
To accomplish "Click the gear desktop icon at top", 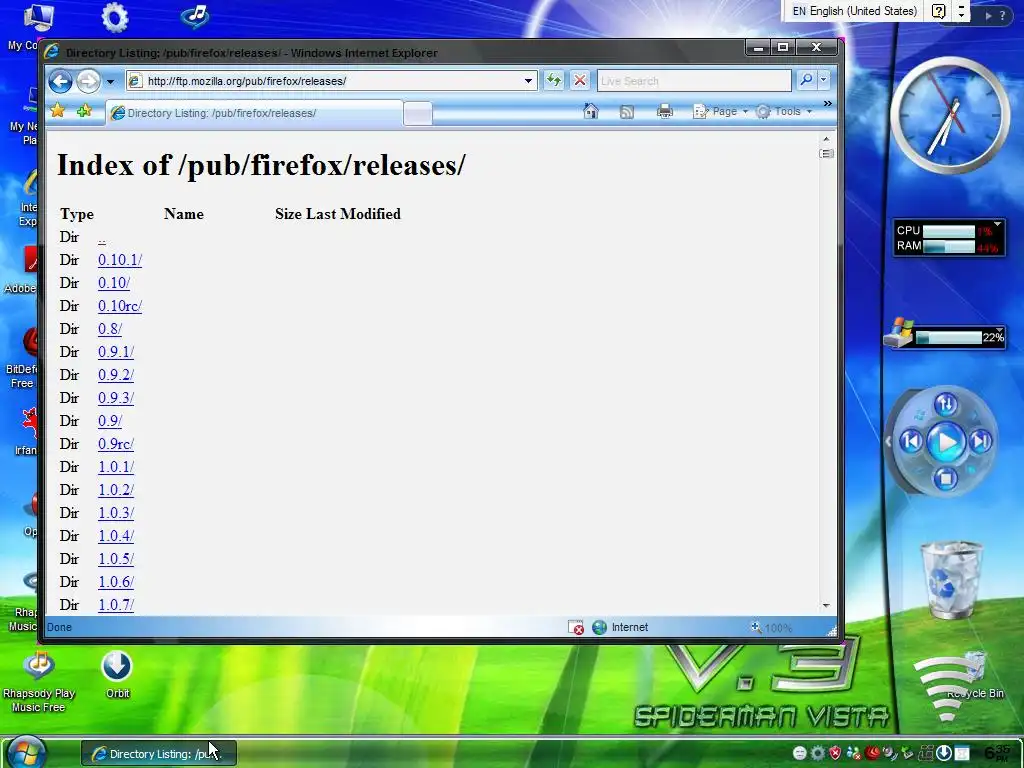I will (115, 17).
